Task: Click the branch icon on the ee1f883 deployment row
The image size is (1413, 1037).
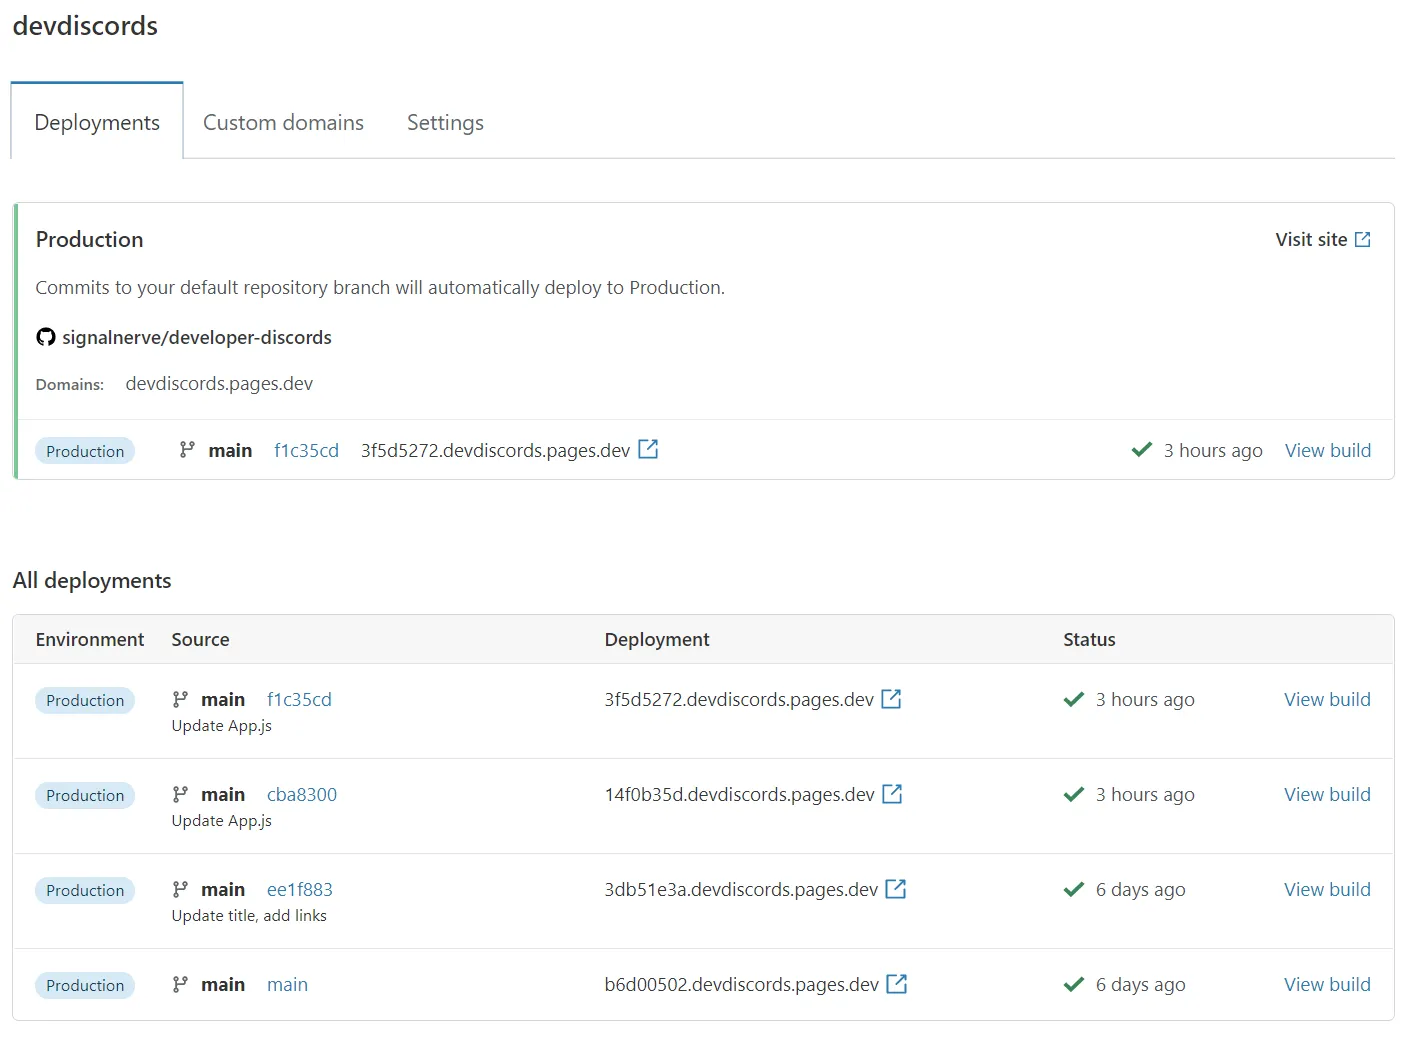Action: (x=181, y=888)
